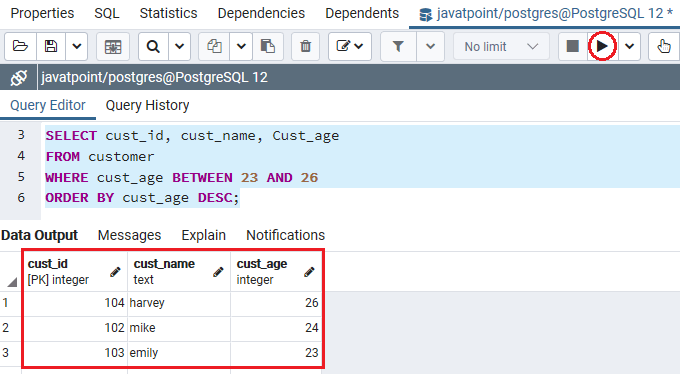Save query using the floppy disk icon
The height and width of the screenshot is (374, 680).
click(x=51, y=46)
